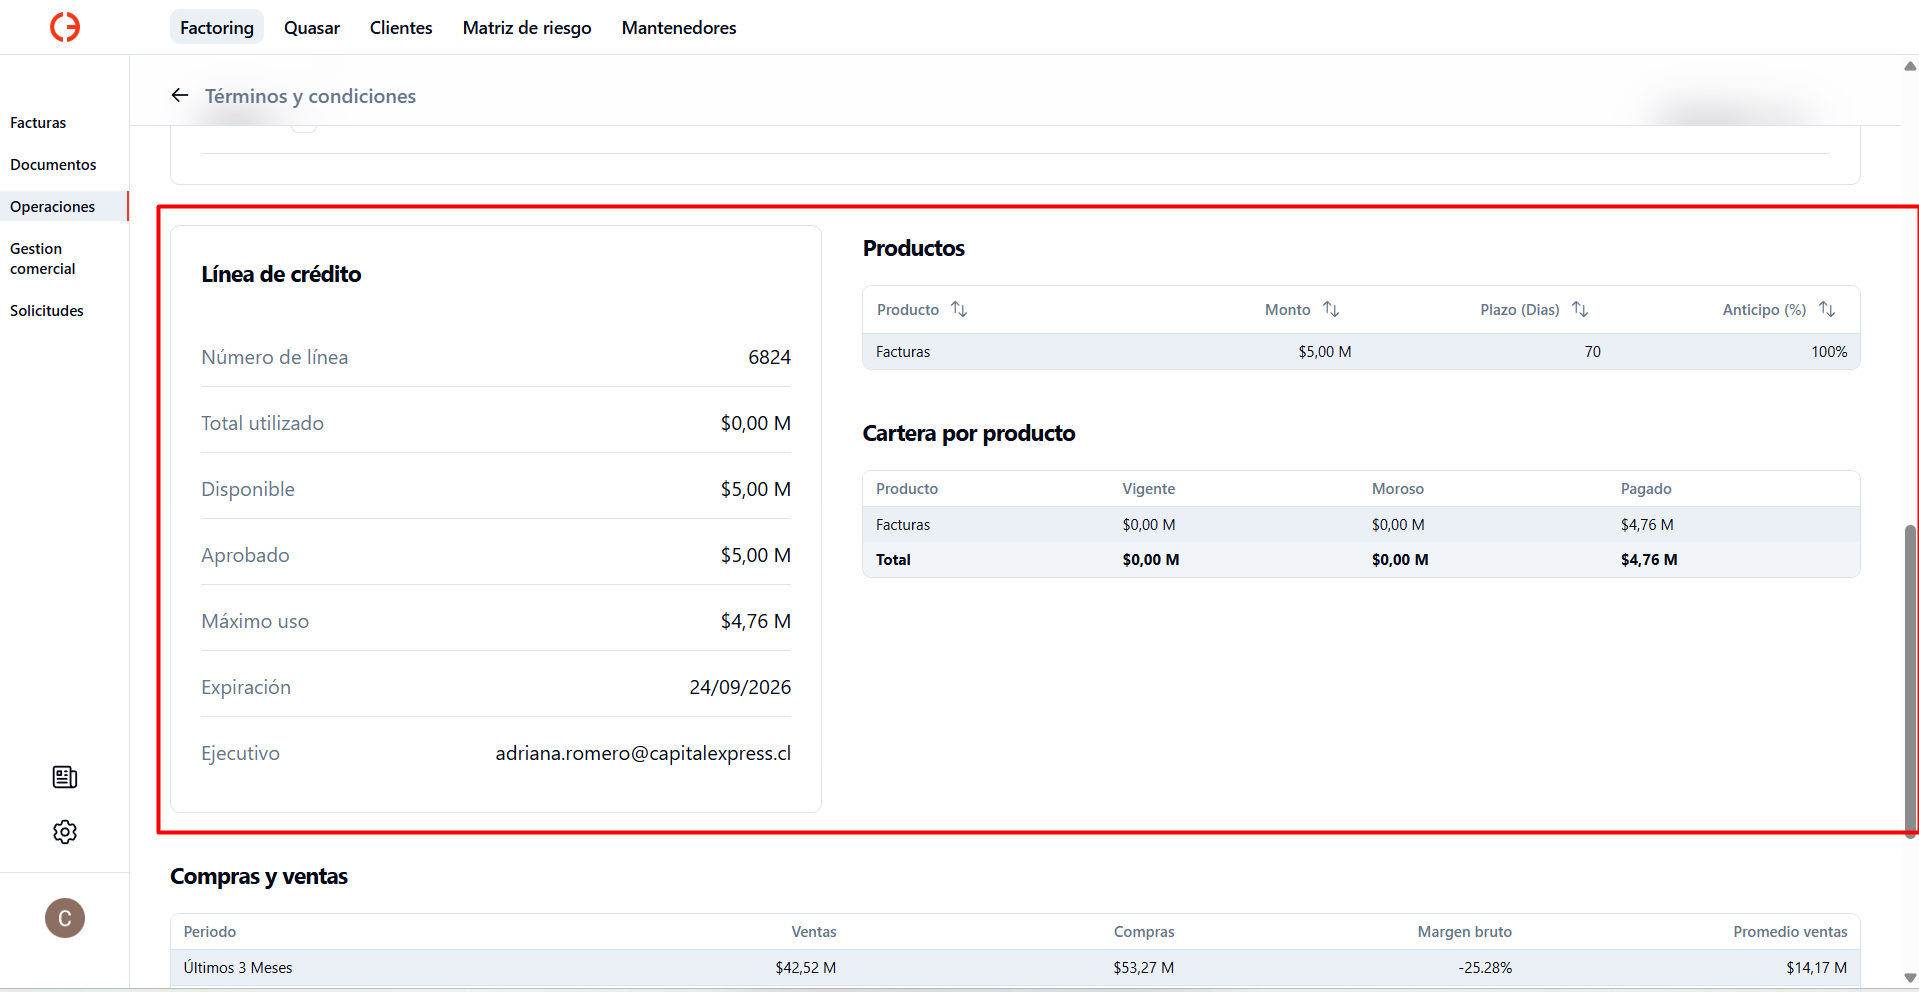
Task: Open Solicitudes from the sidebar
Action: pyautogui.click(x=47, y=311)
